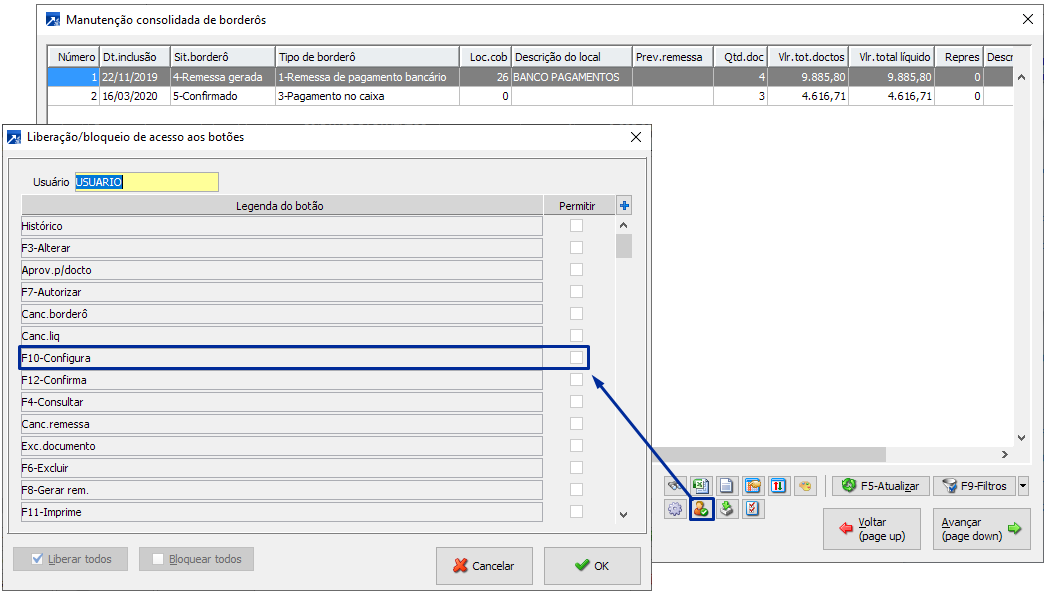Toggle Permitir for F6-Excluir

[576, 468]
